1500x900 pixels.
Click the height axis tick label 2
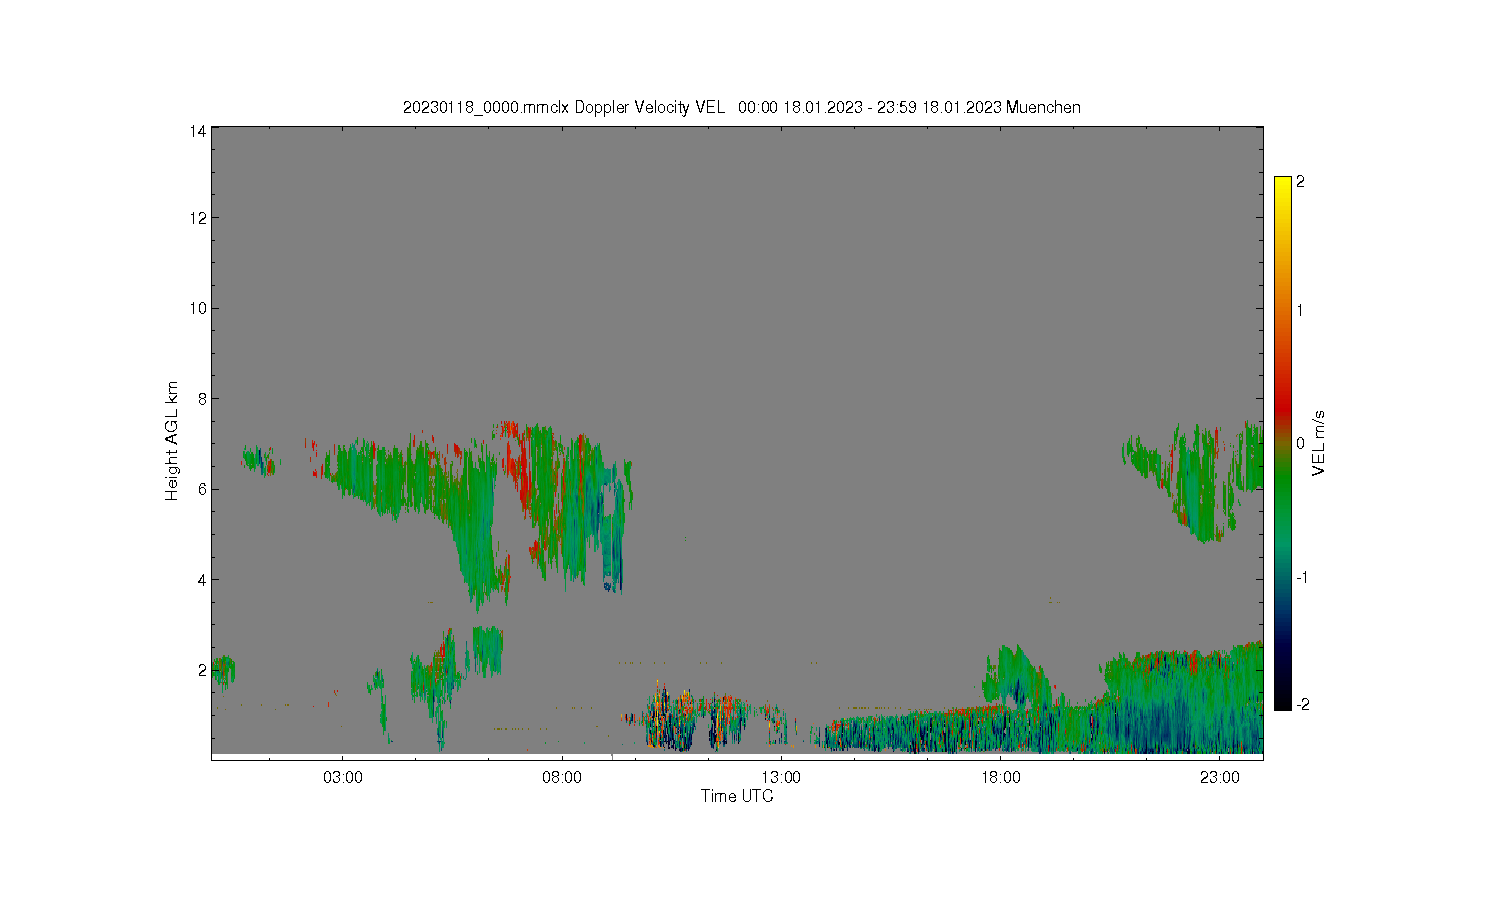click(202, 670)
